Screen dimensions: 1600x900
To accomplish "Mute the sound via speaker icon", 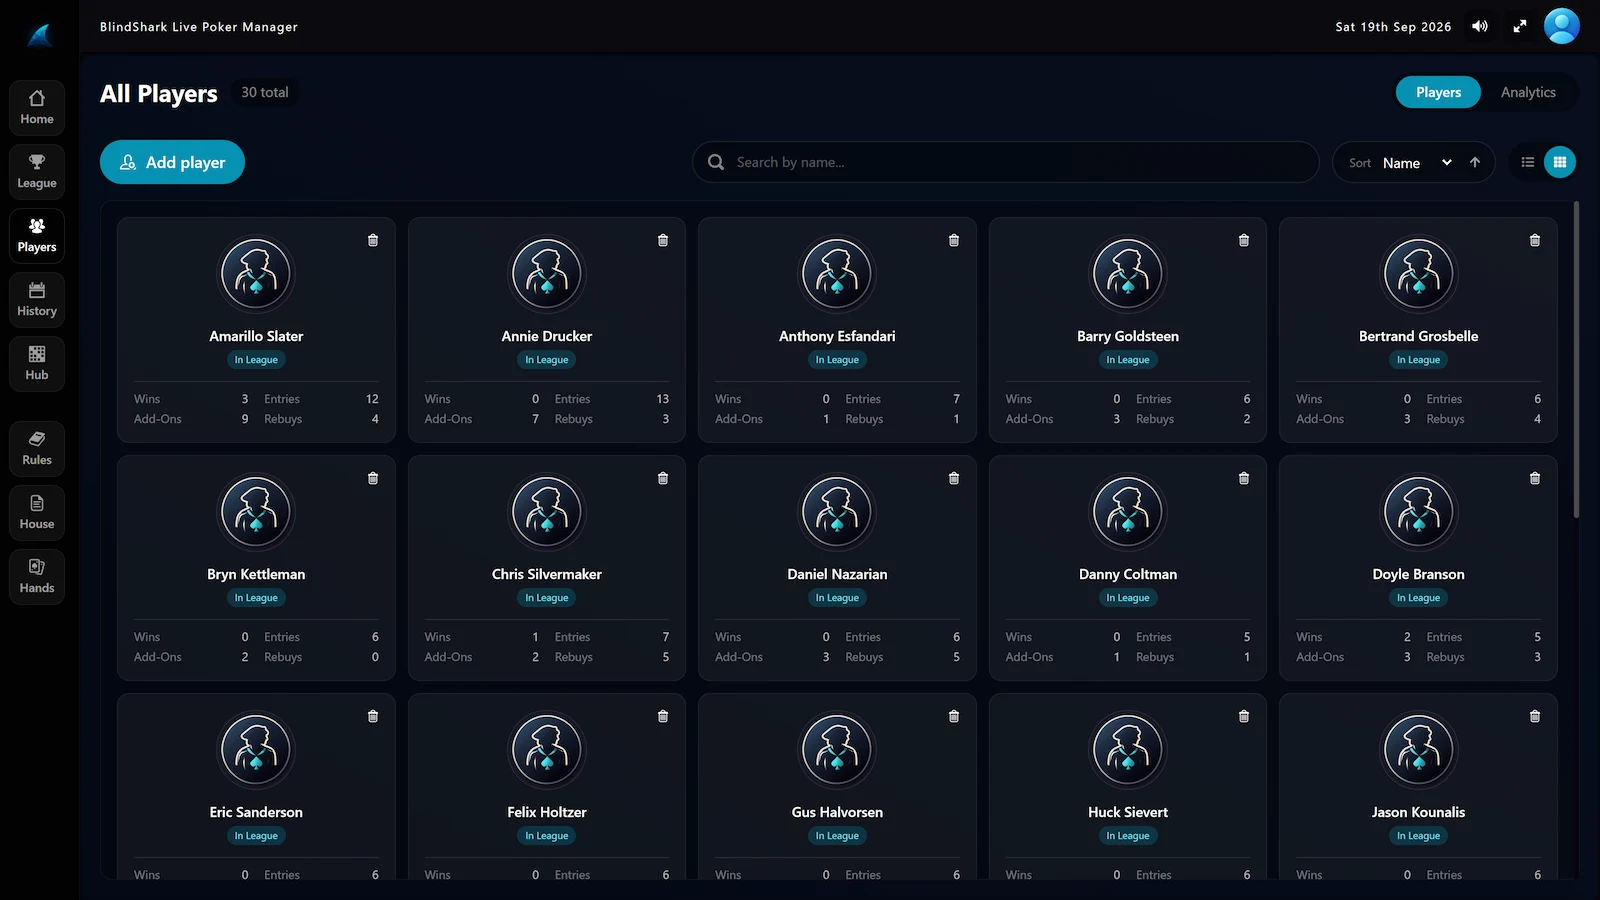I will pyautogui.click(x=1480, y=27).
